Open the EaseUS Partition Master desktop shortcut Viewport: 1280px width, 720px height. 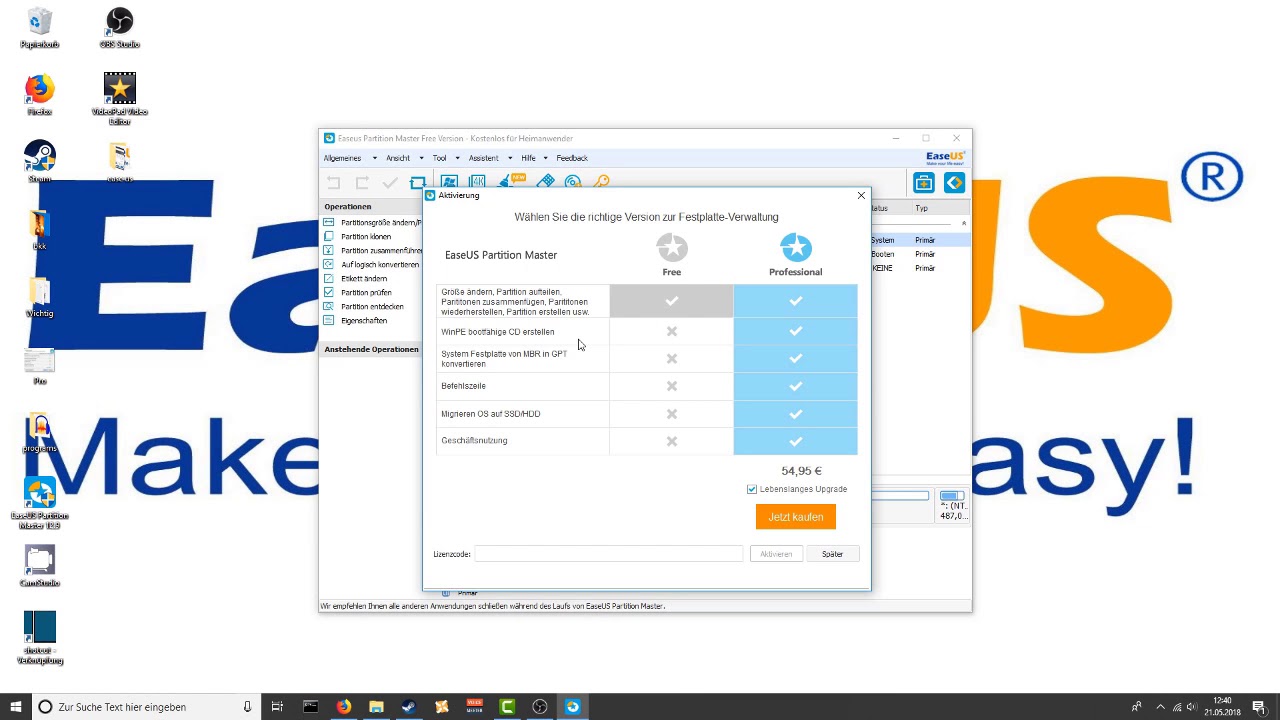point(40,504)
